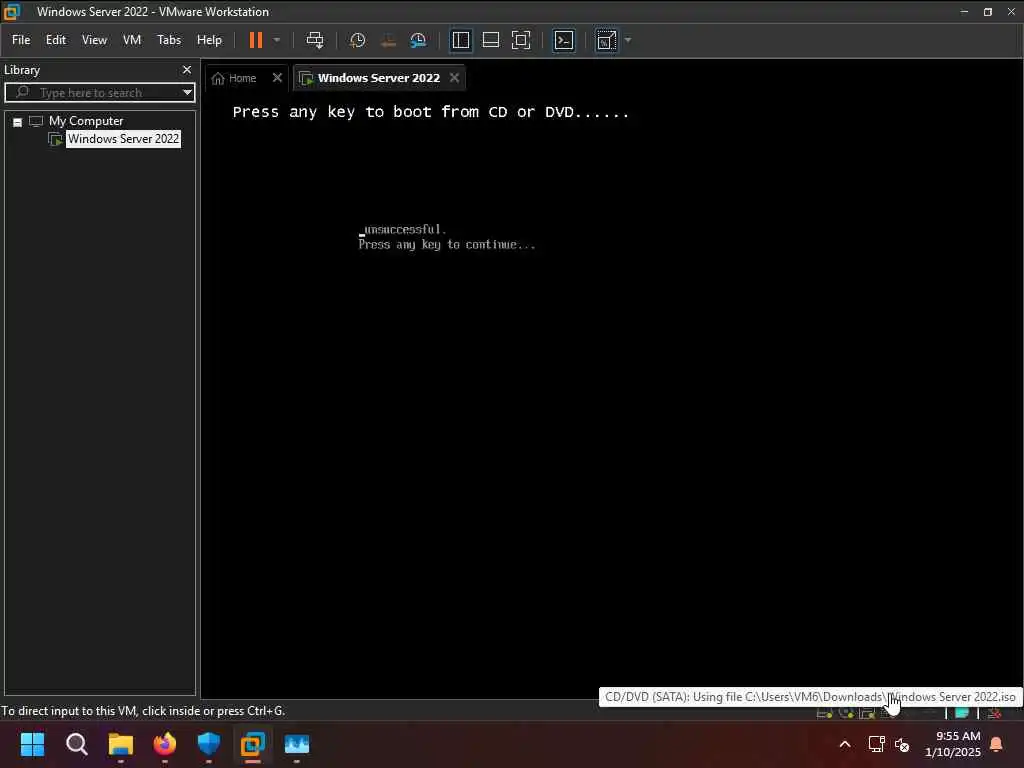Open the stretch guest dropdown arrow
This screenshot has height=768, width=1024.
[628, 40]
